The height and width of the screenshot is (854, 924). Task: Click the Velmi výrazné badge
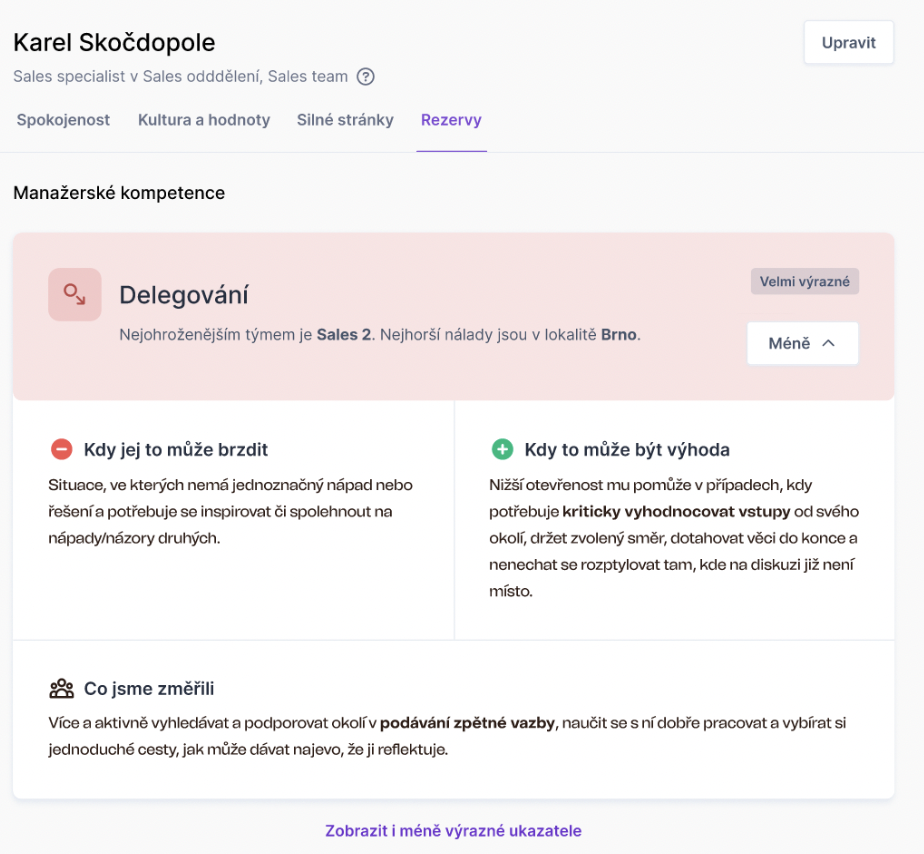pyautogui.click(x=804, y=281)
